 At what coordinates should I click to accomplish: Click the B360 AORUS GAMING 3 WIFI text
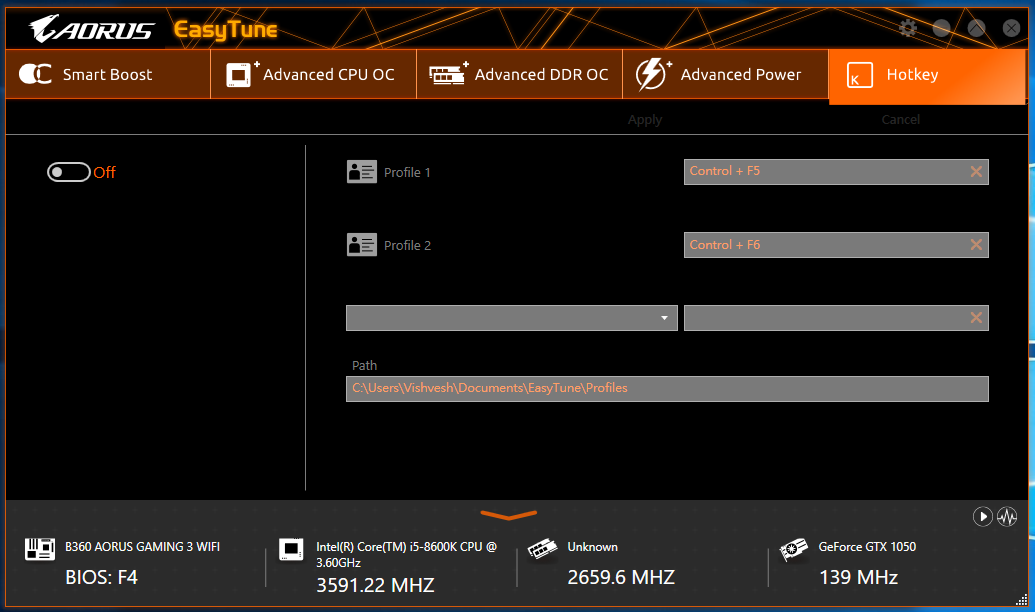coord(143,547)
